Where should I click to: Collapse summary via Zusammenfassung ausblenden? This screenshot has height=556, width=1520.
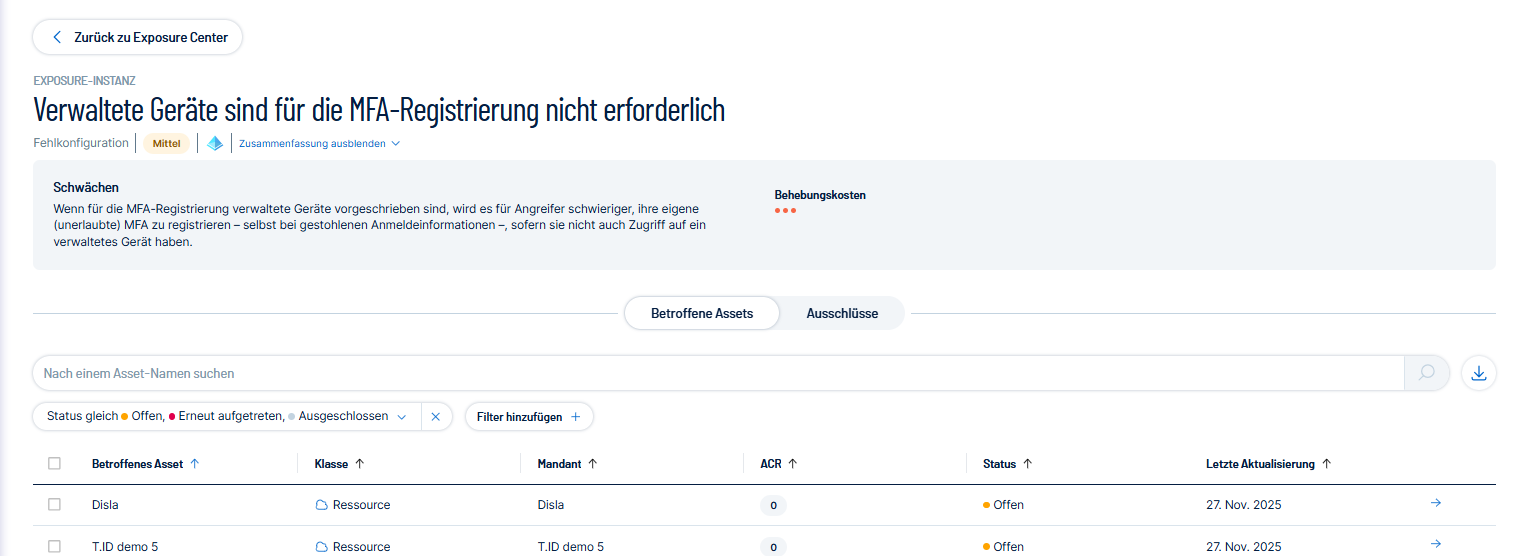pyautogui.click(x=319, y=144)
